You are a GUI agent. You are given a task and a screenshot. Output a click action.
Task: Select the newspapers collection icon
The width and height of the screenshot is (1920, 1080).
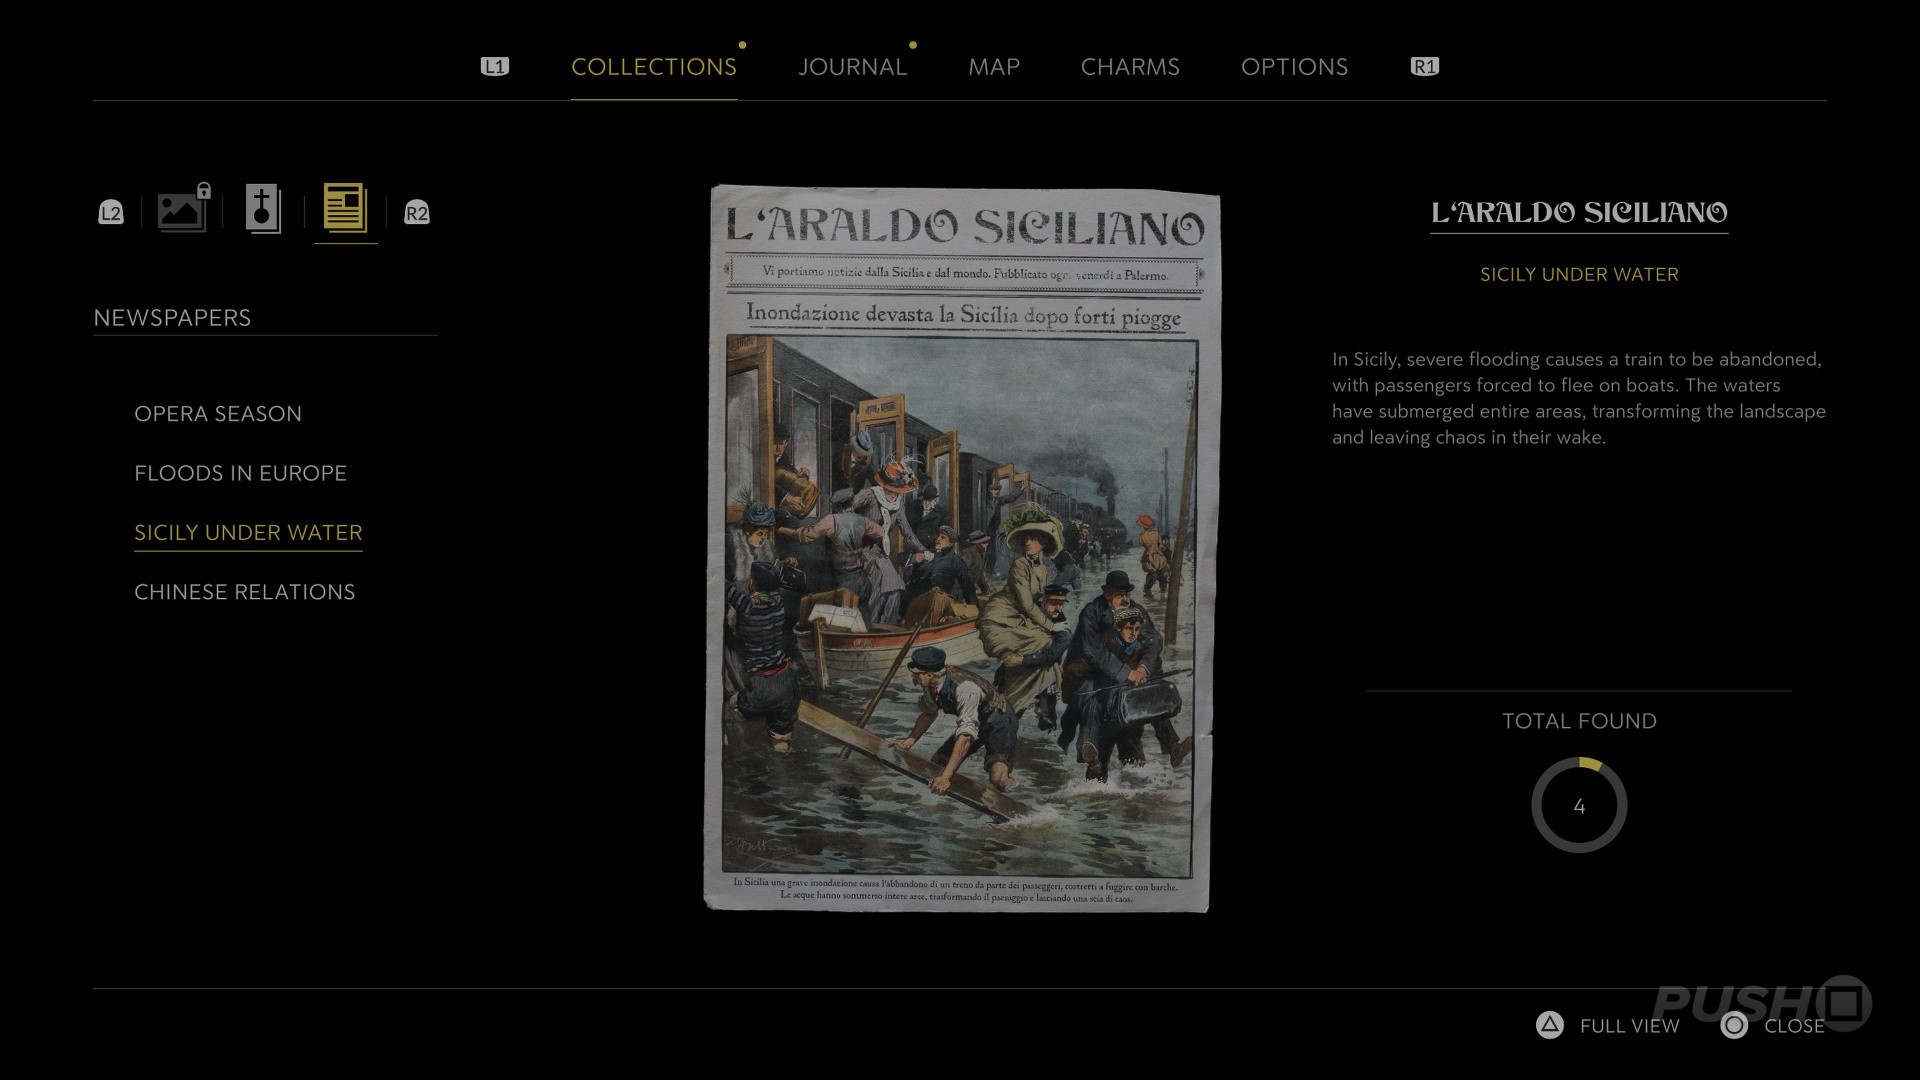[x=345, y=208]
